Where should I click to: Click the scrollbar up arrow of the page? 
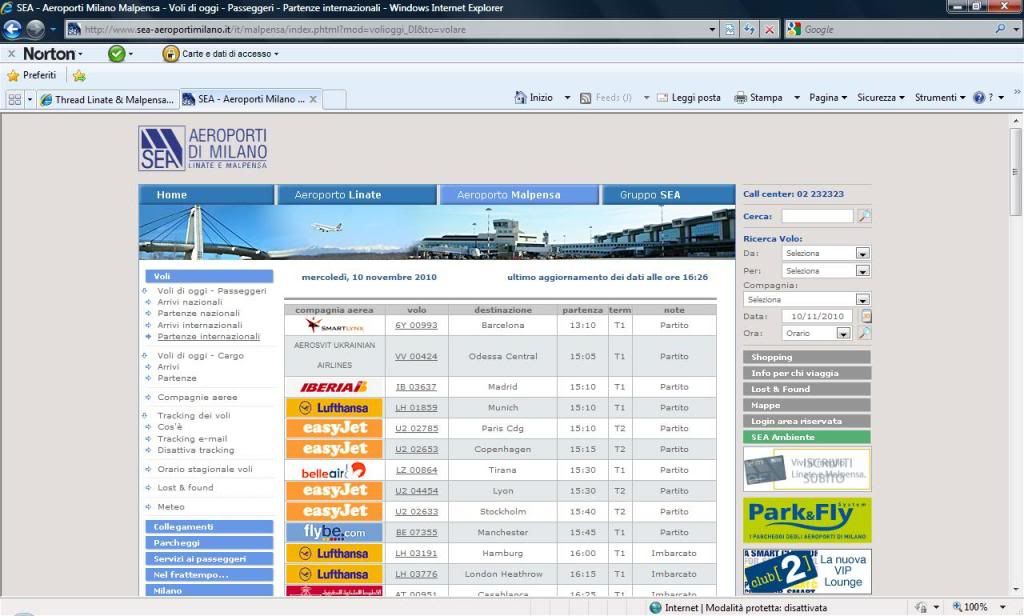tap(1016, 121)
